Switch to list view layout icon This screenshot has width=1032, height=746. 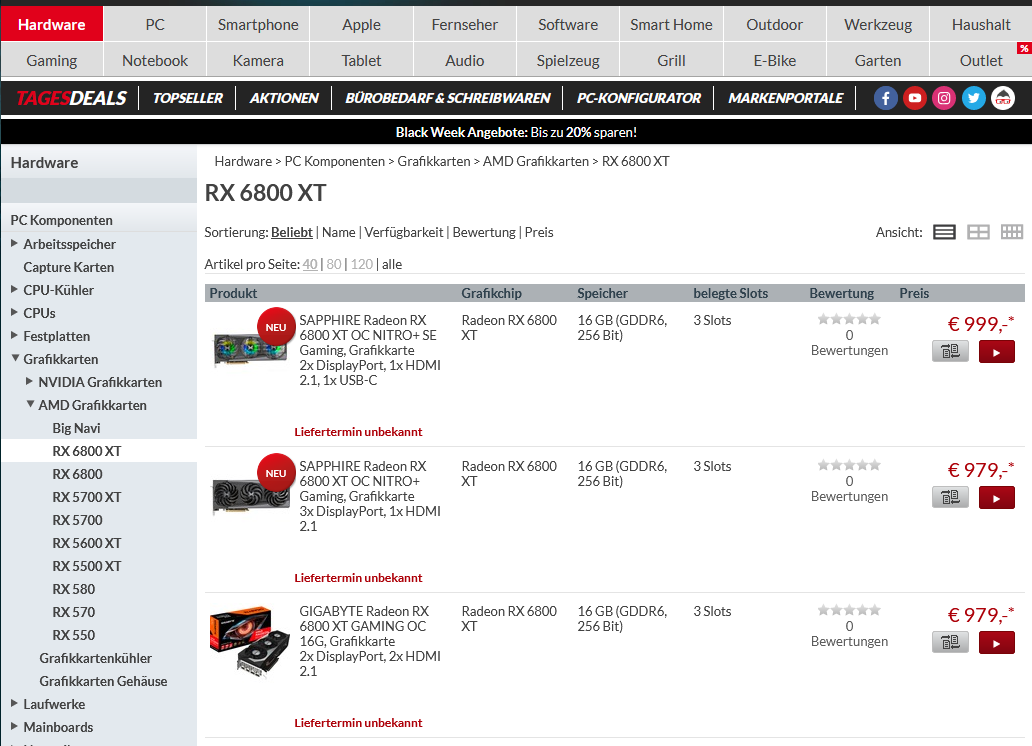pos(944,232)
